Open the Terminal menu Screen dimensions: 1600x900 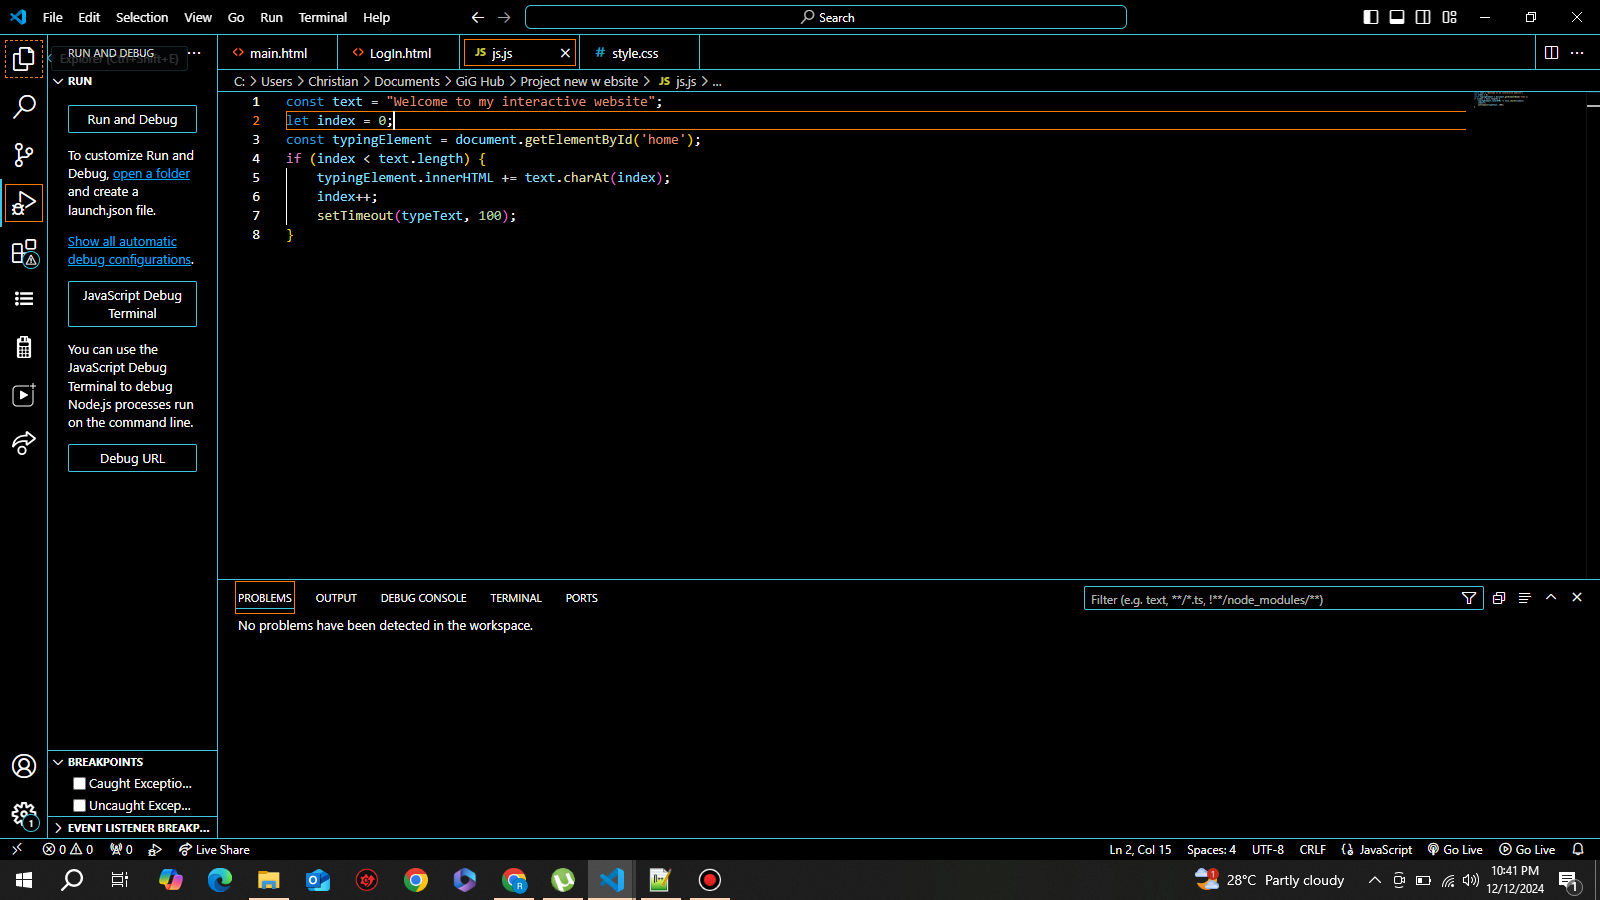click(x=322, y=17)
